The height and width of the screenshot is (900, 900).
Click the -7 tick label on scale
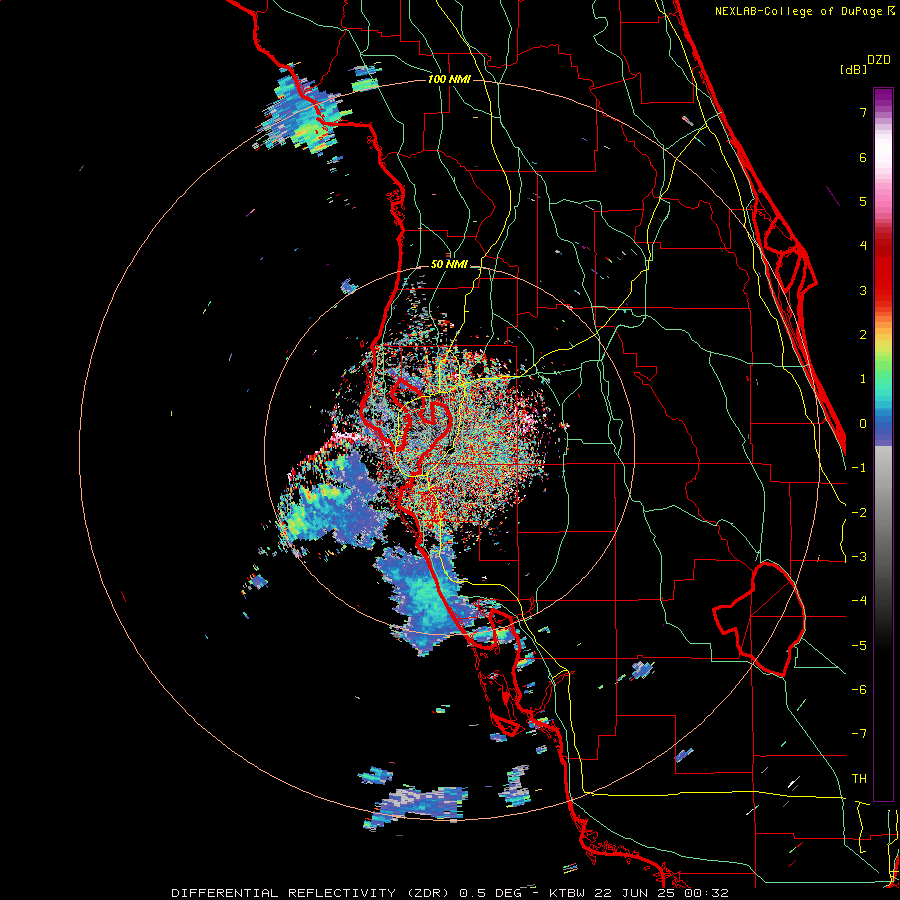(859, 734)
